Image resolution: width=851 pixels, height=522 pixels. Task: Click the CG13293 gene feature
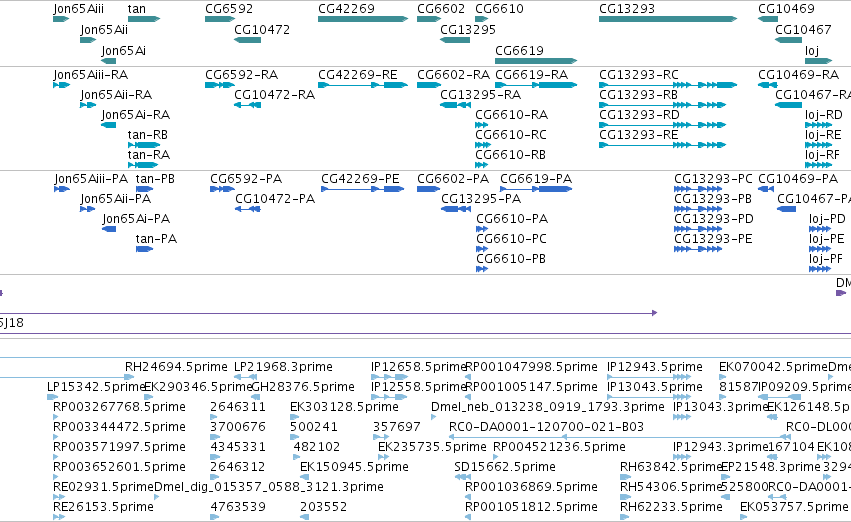[x=668, y=19]
